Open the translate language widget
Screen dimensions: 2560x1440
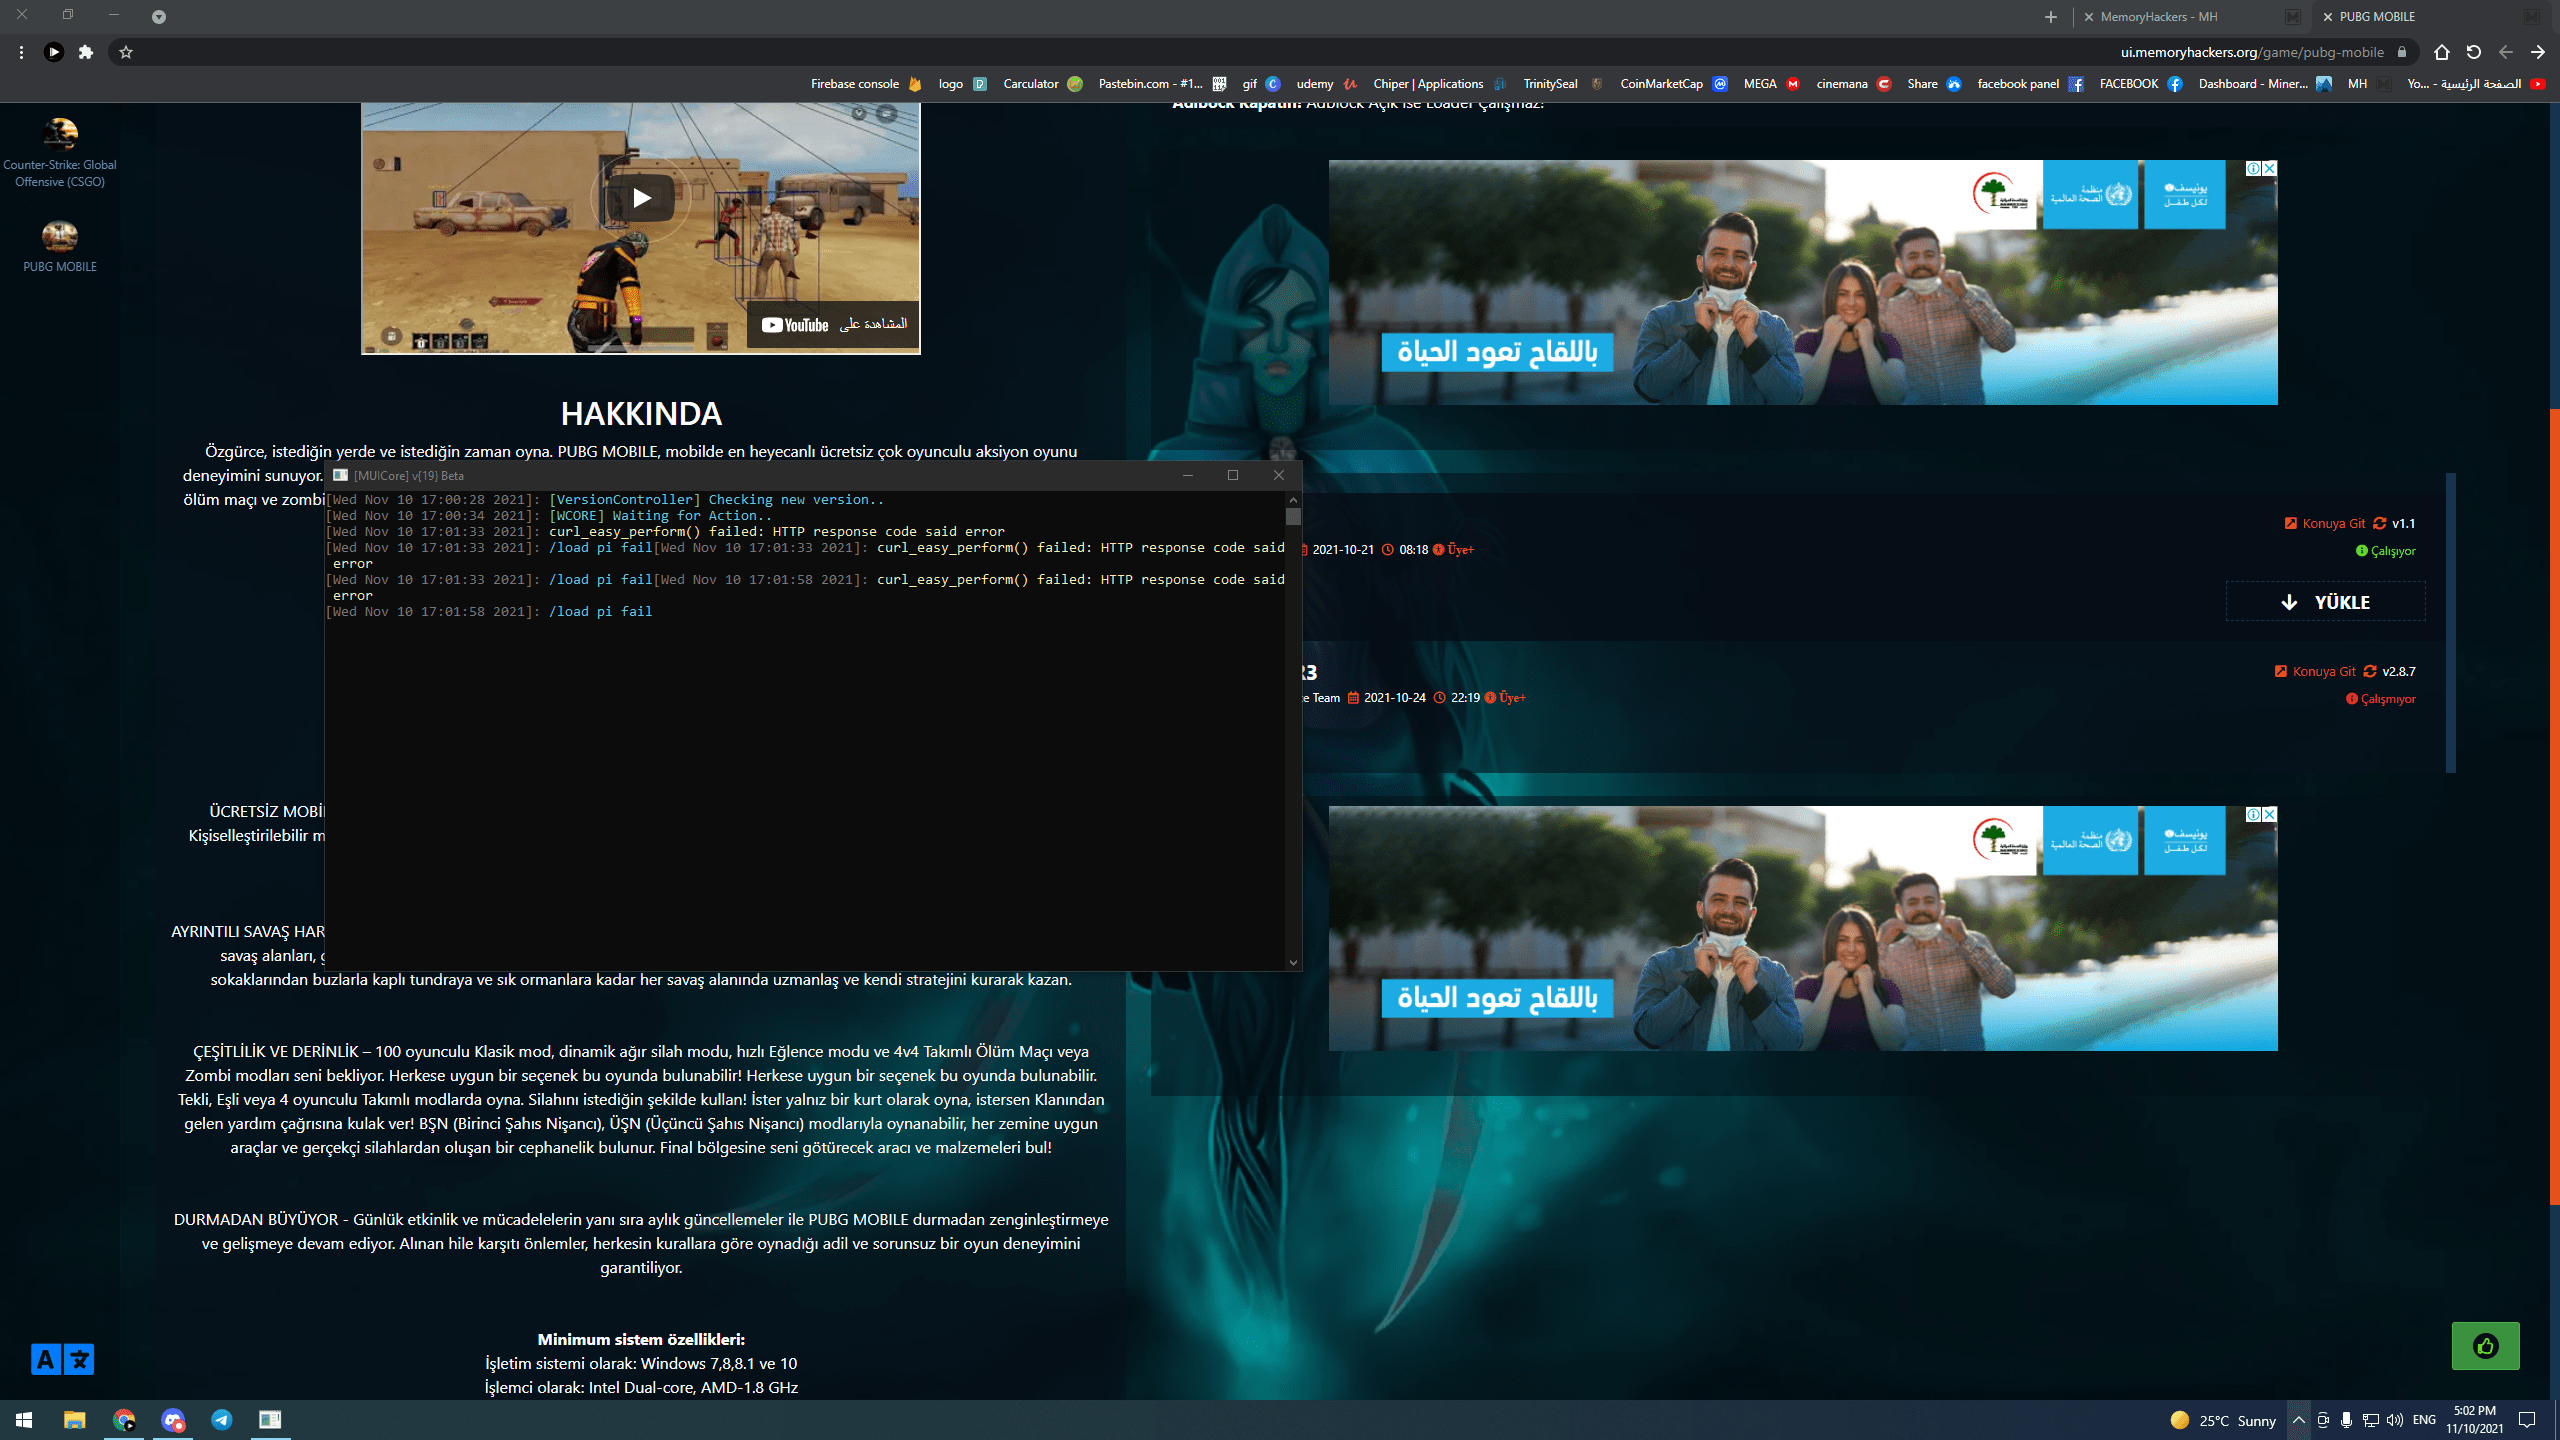(62, 1359)
